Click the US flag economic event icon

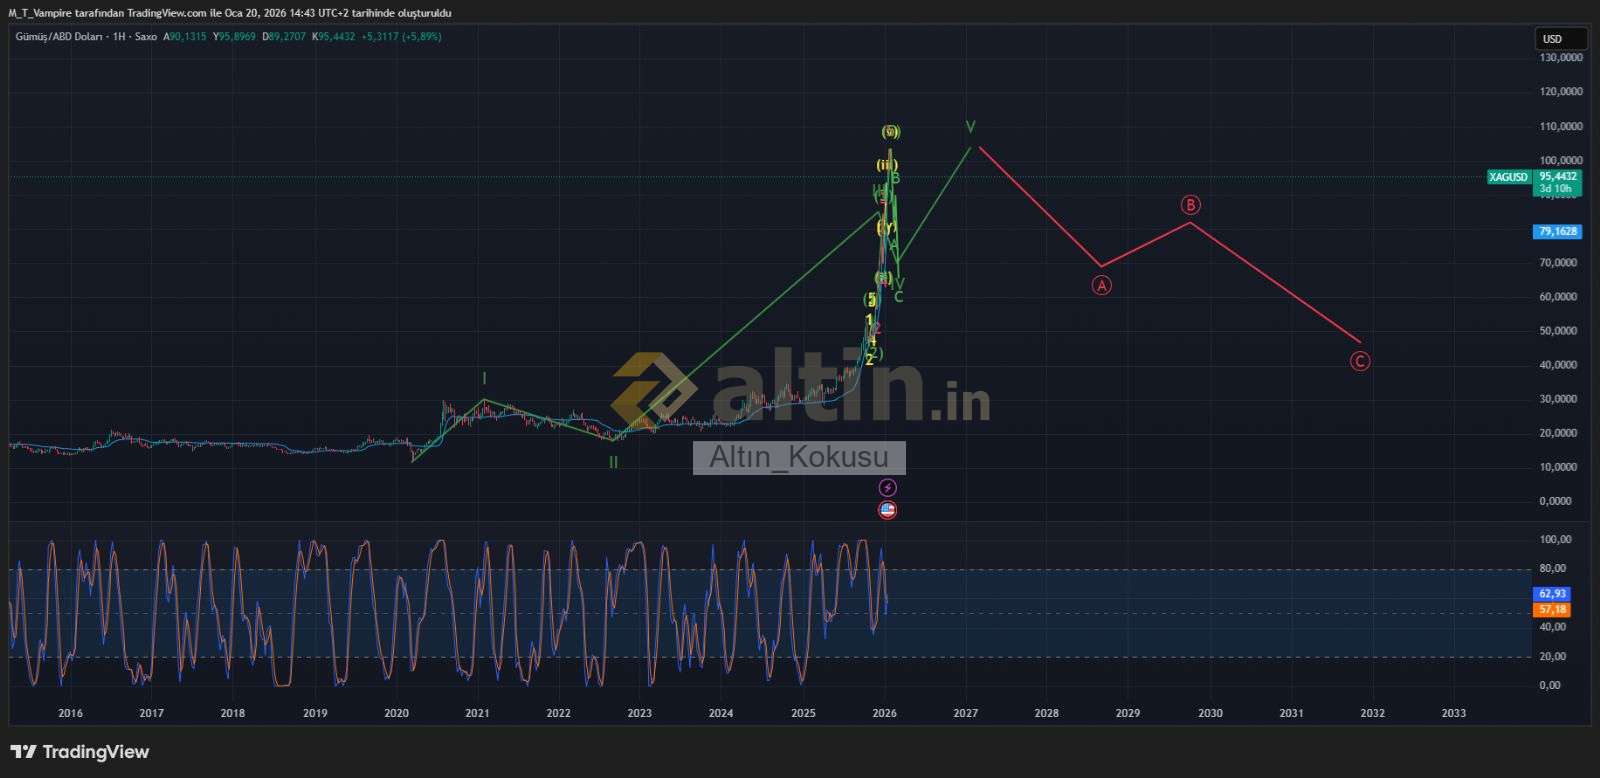pyautogui.click(x=887, y=510)
